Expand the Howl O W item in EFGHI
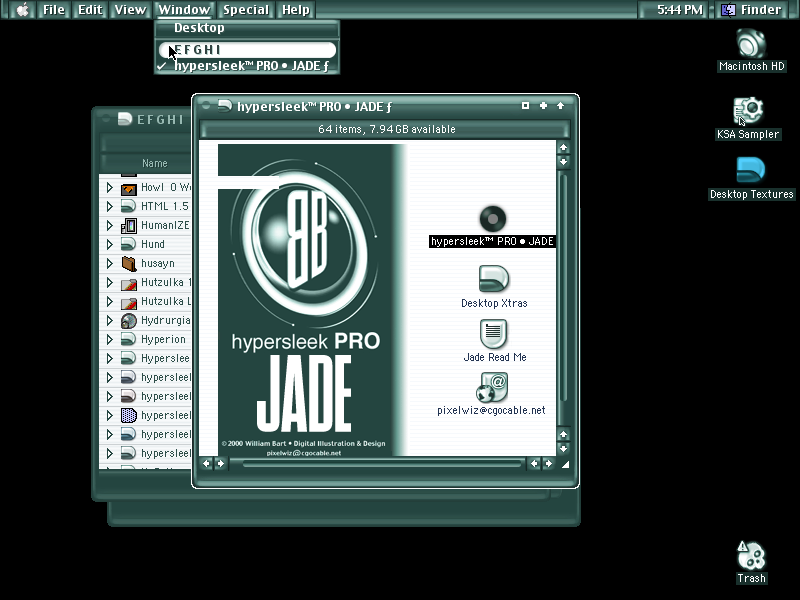Image resolution: width=800 pixels, height=600 pixels. pos(109,187)
